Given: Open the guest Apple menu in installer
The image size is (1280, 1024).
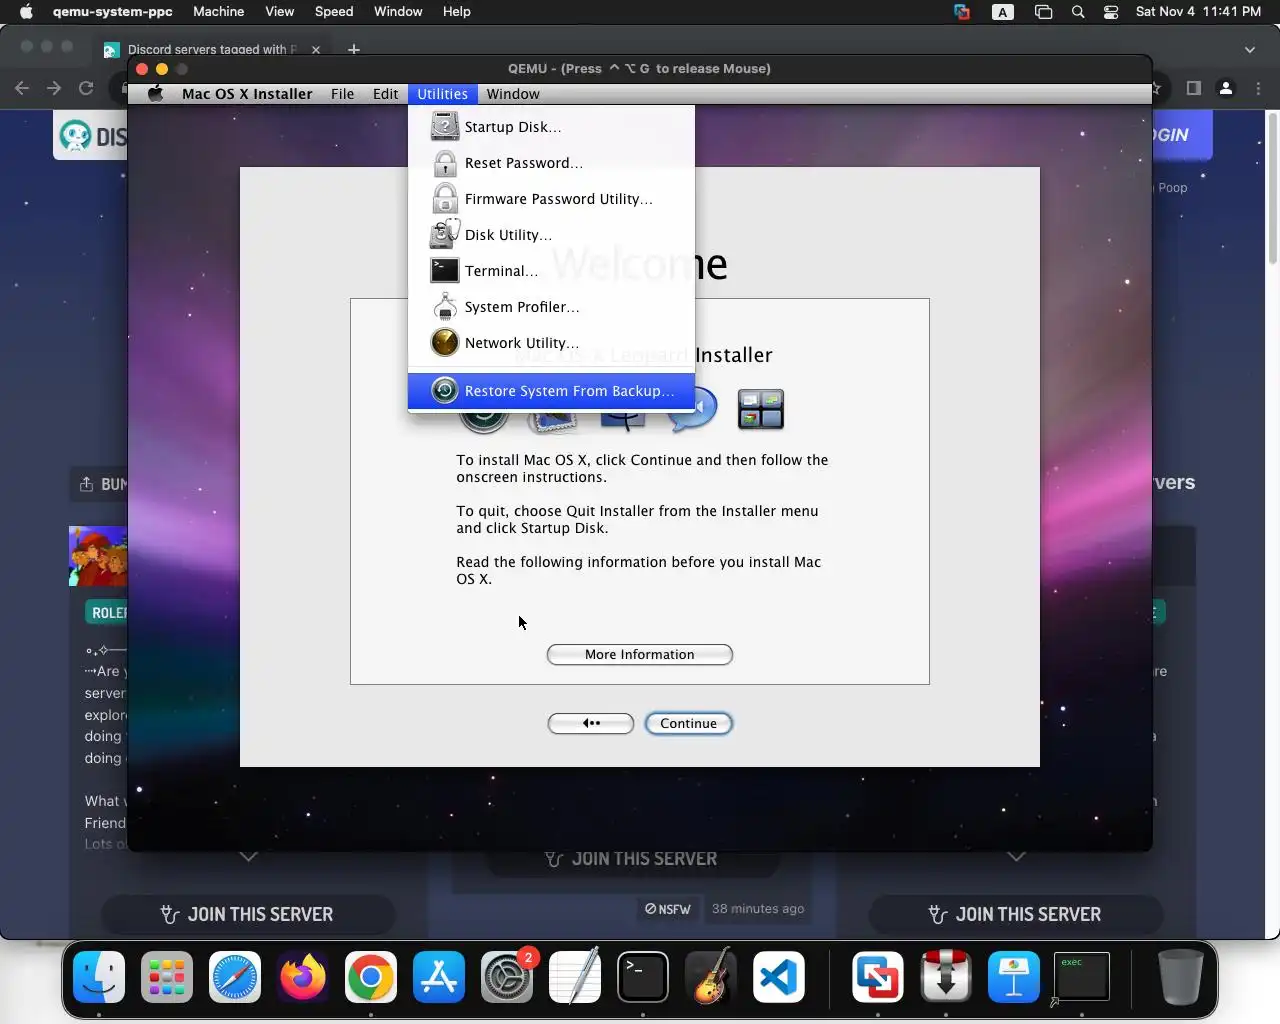Looking at the screenshot, I should 155,94.
